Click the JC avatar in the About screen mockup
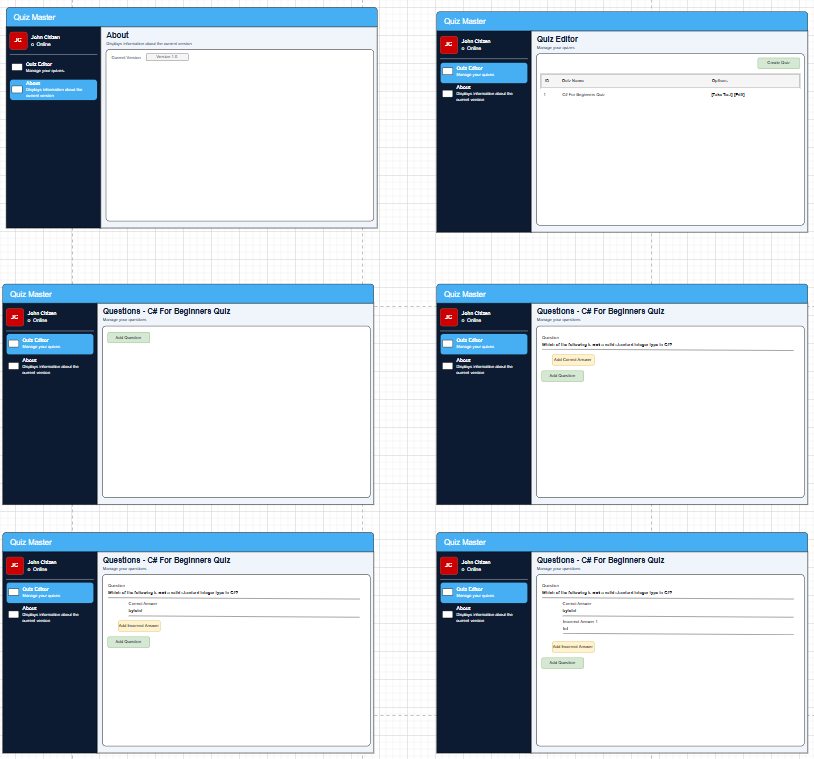Screen dimensions: 814x759 [18, 40]
